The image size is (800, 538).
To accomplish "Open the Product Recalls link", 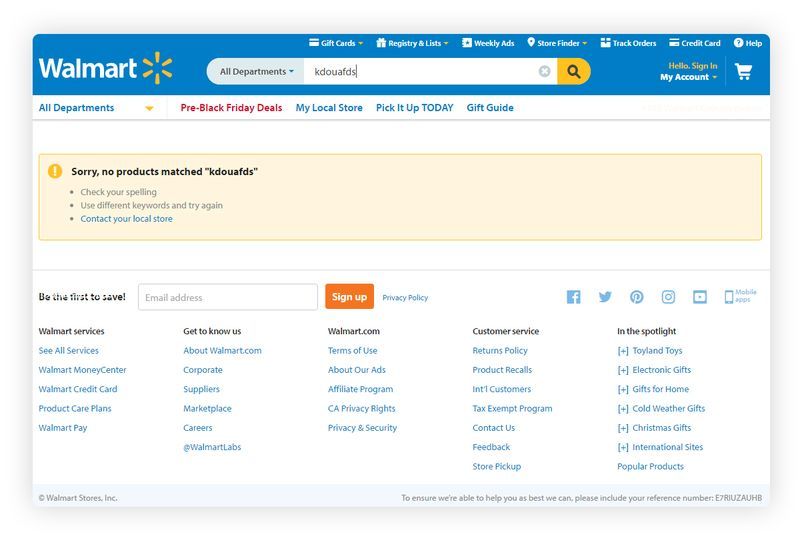I will (x=502, y=370).
